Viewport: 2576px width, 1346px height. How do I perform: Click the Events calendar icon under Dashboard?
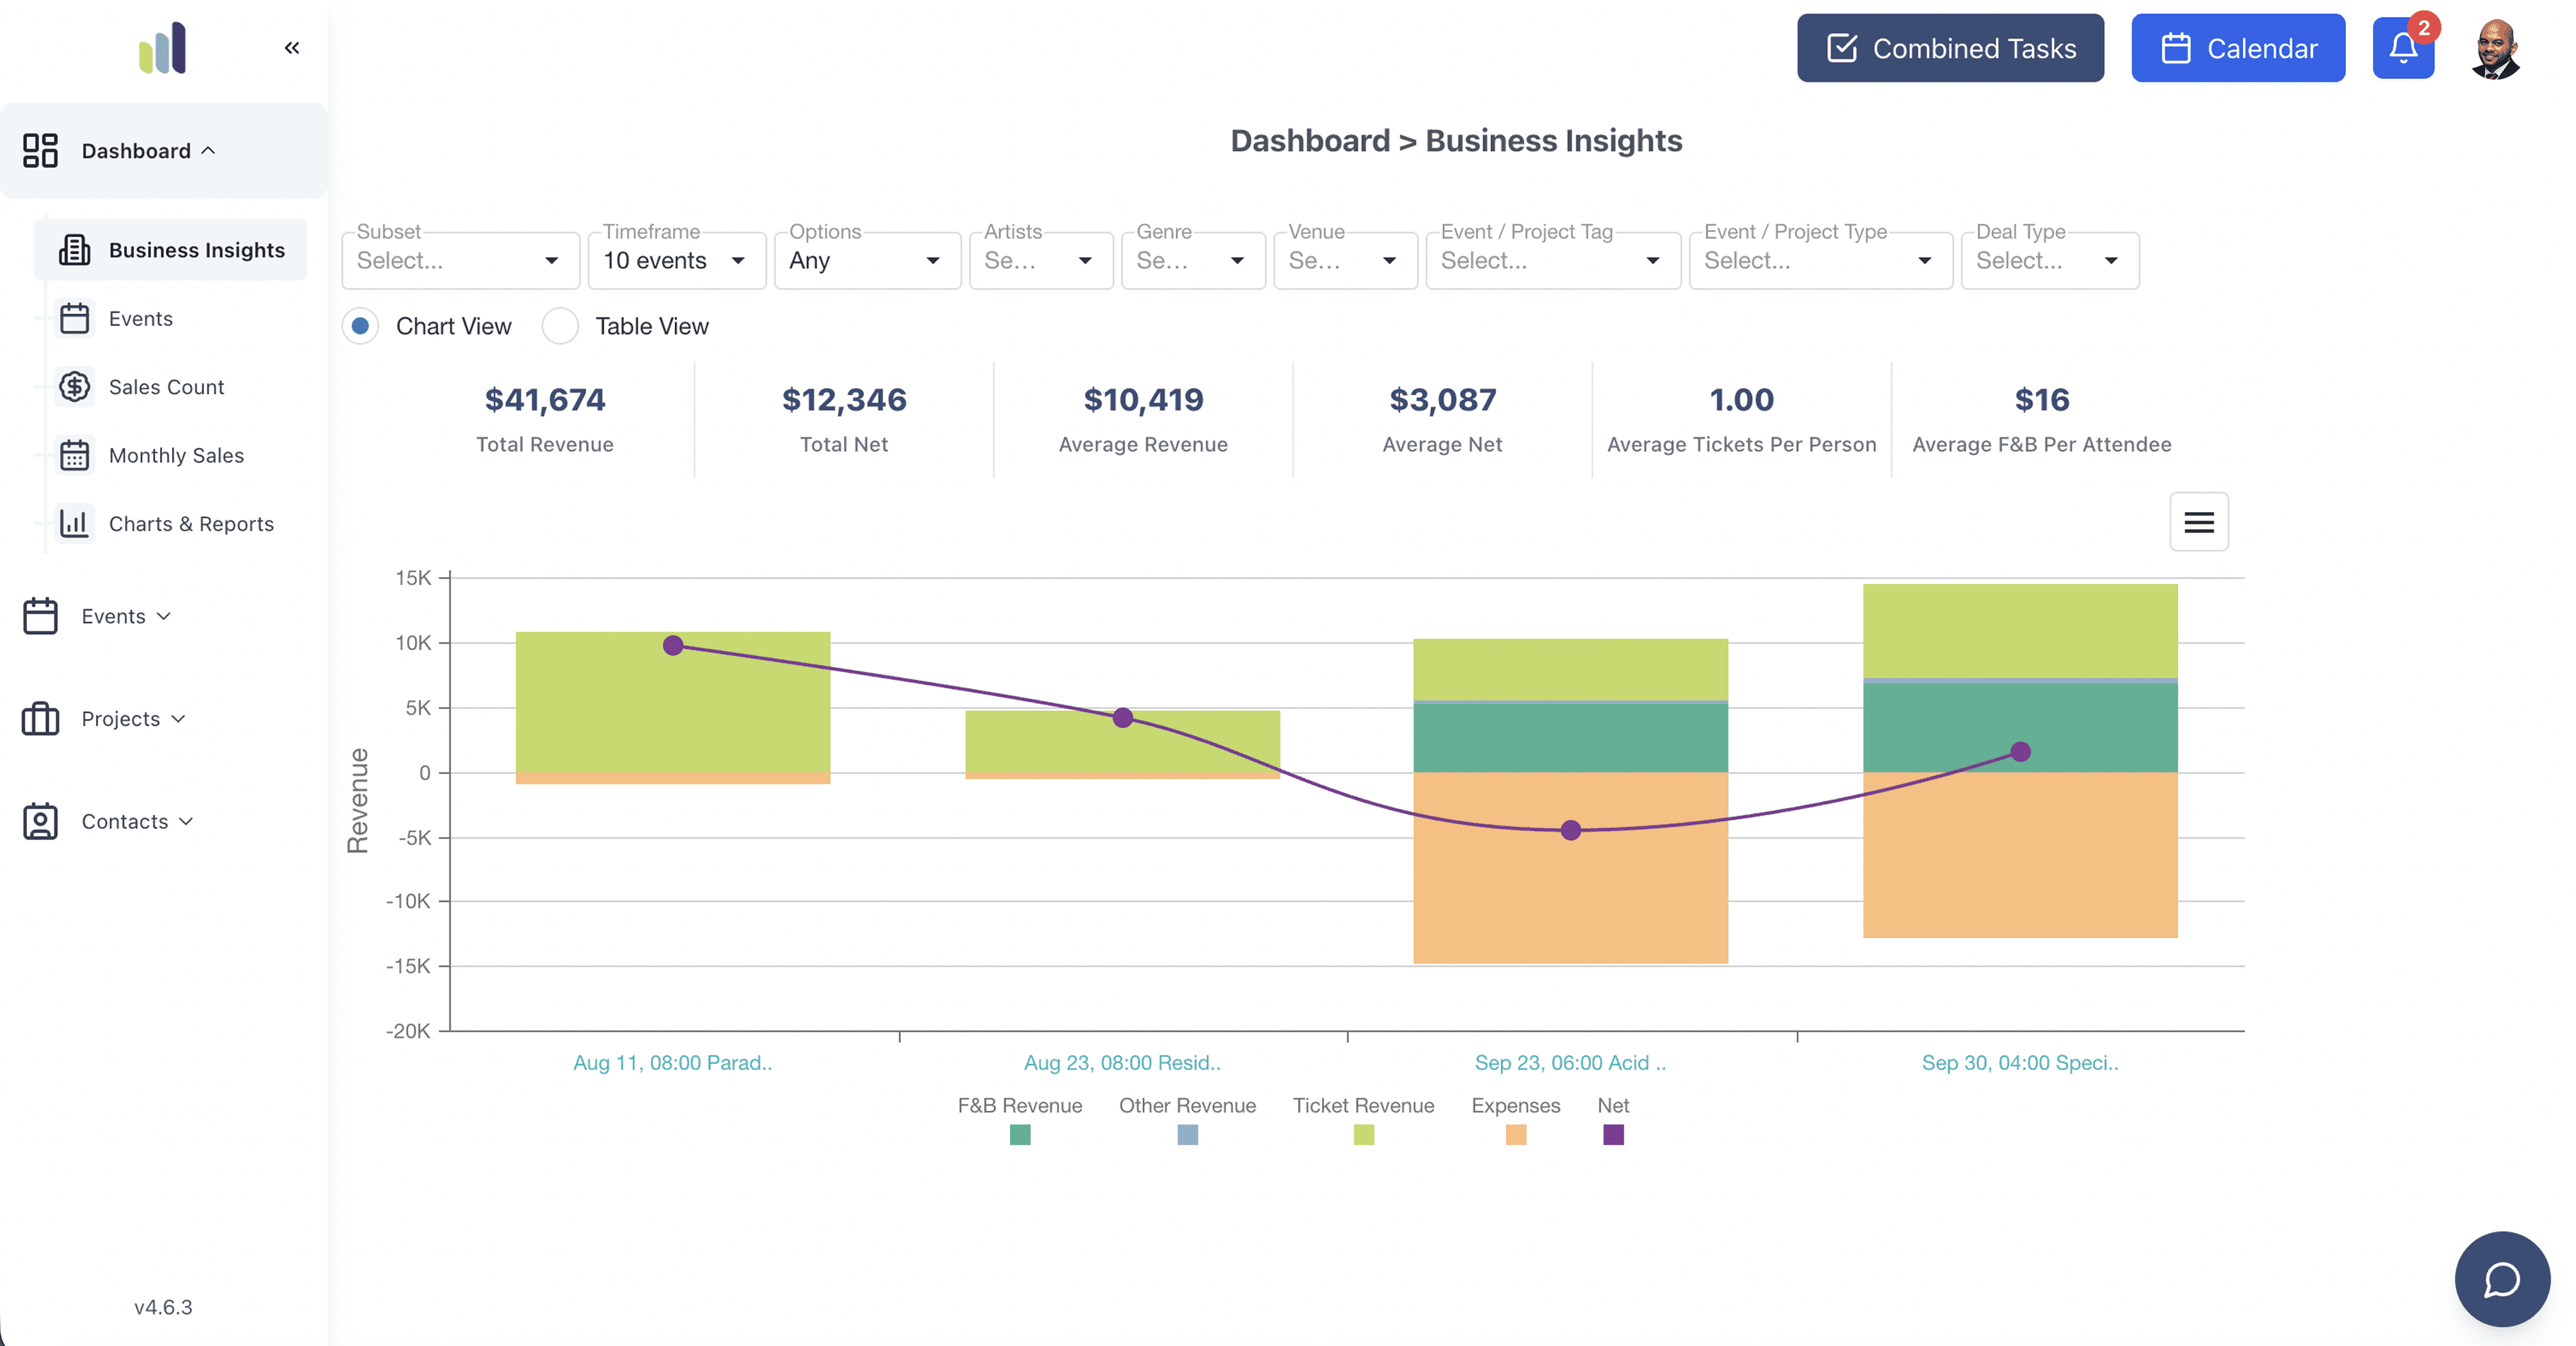[74, 318]
